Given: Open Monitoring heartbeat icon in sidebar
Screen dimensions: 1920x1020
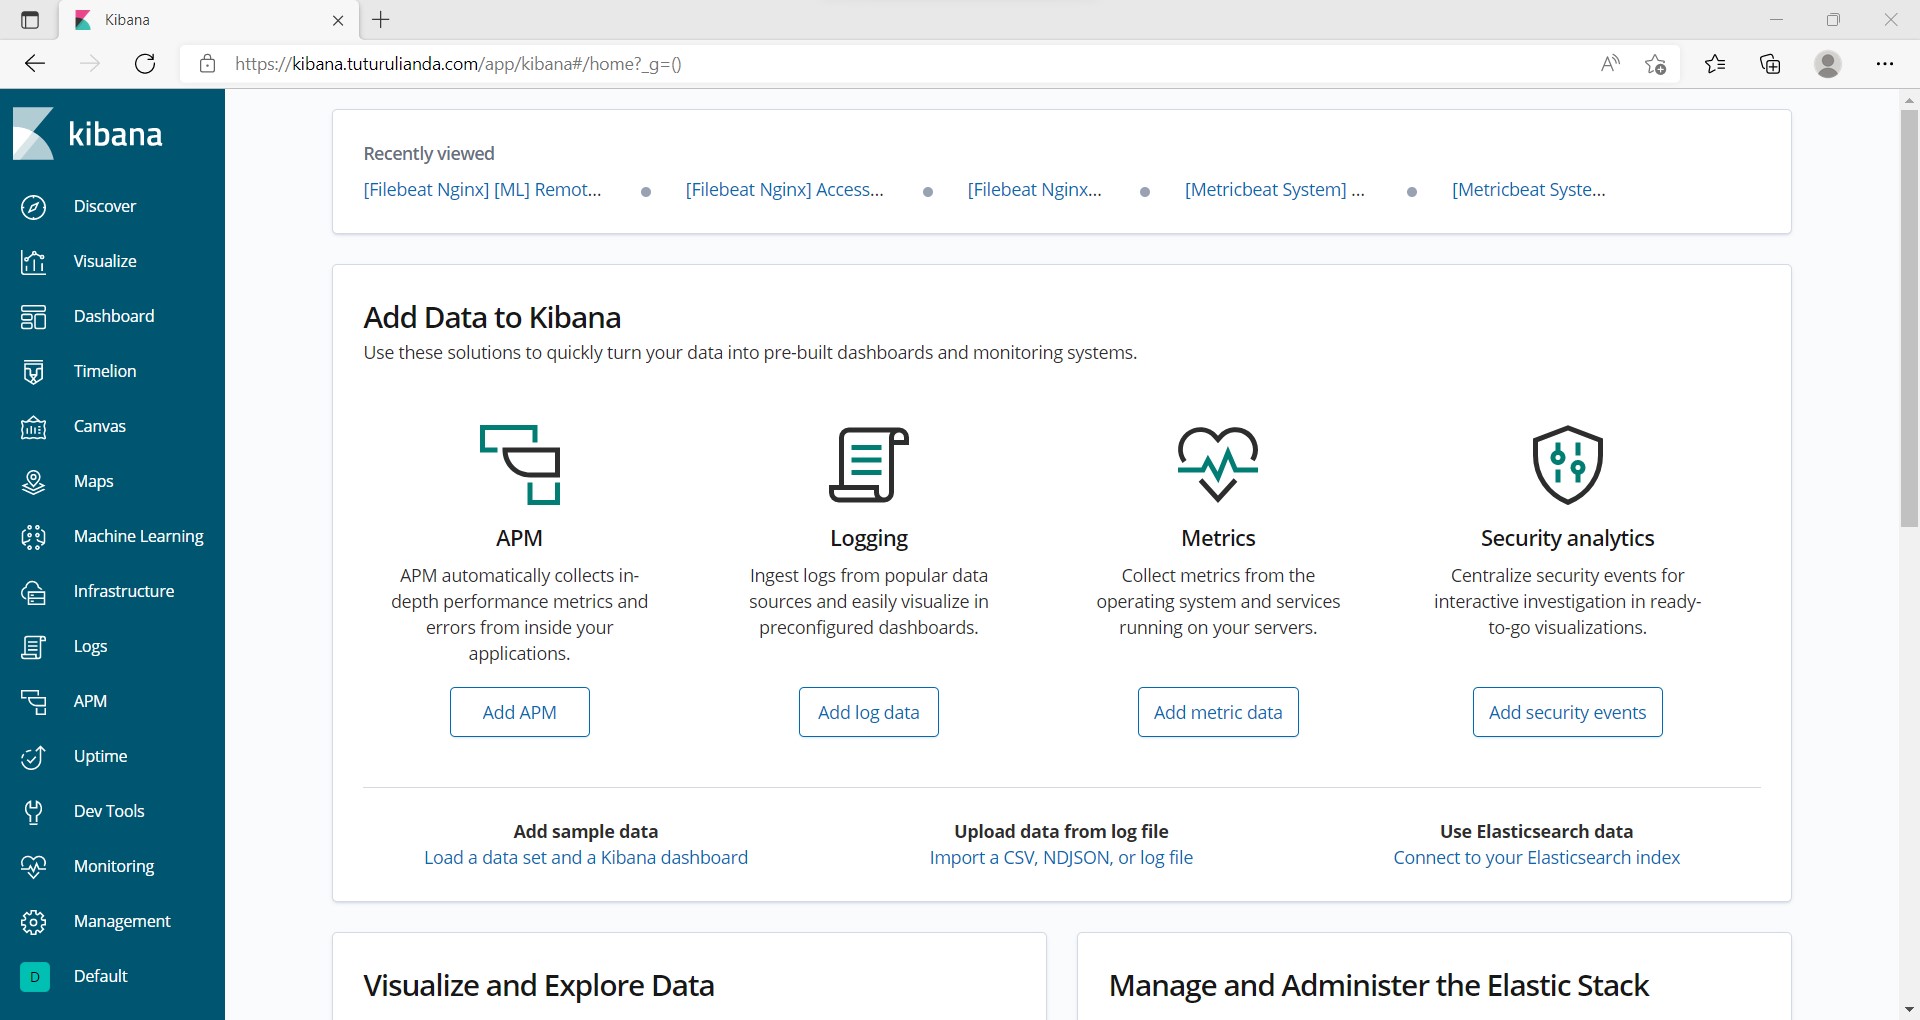Looking at the screenshot, I should [33, 867].
